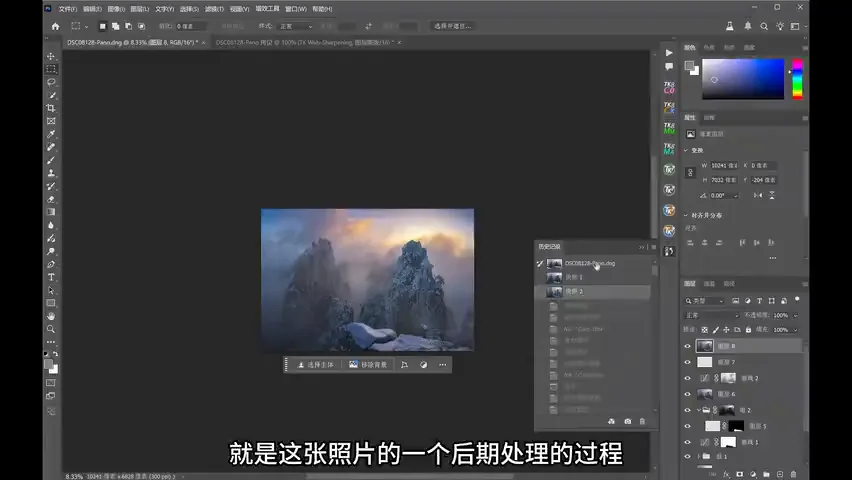The width and height of the screenshot is (852, 480).
Task: Select the Clone Stamp tool
Action: point(51,173)
